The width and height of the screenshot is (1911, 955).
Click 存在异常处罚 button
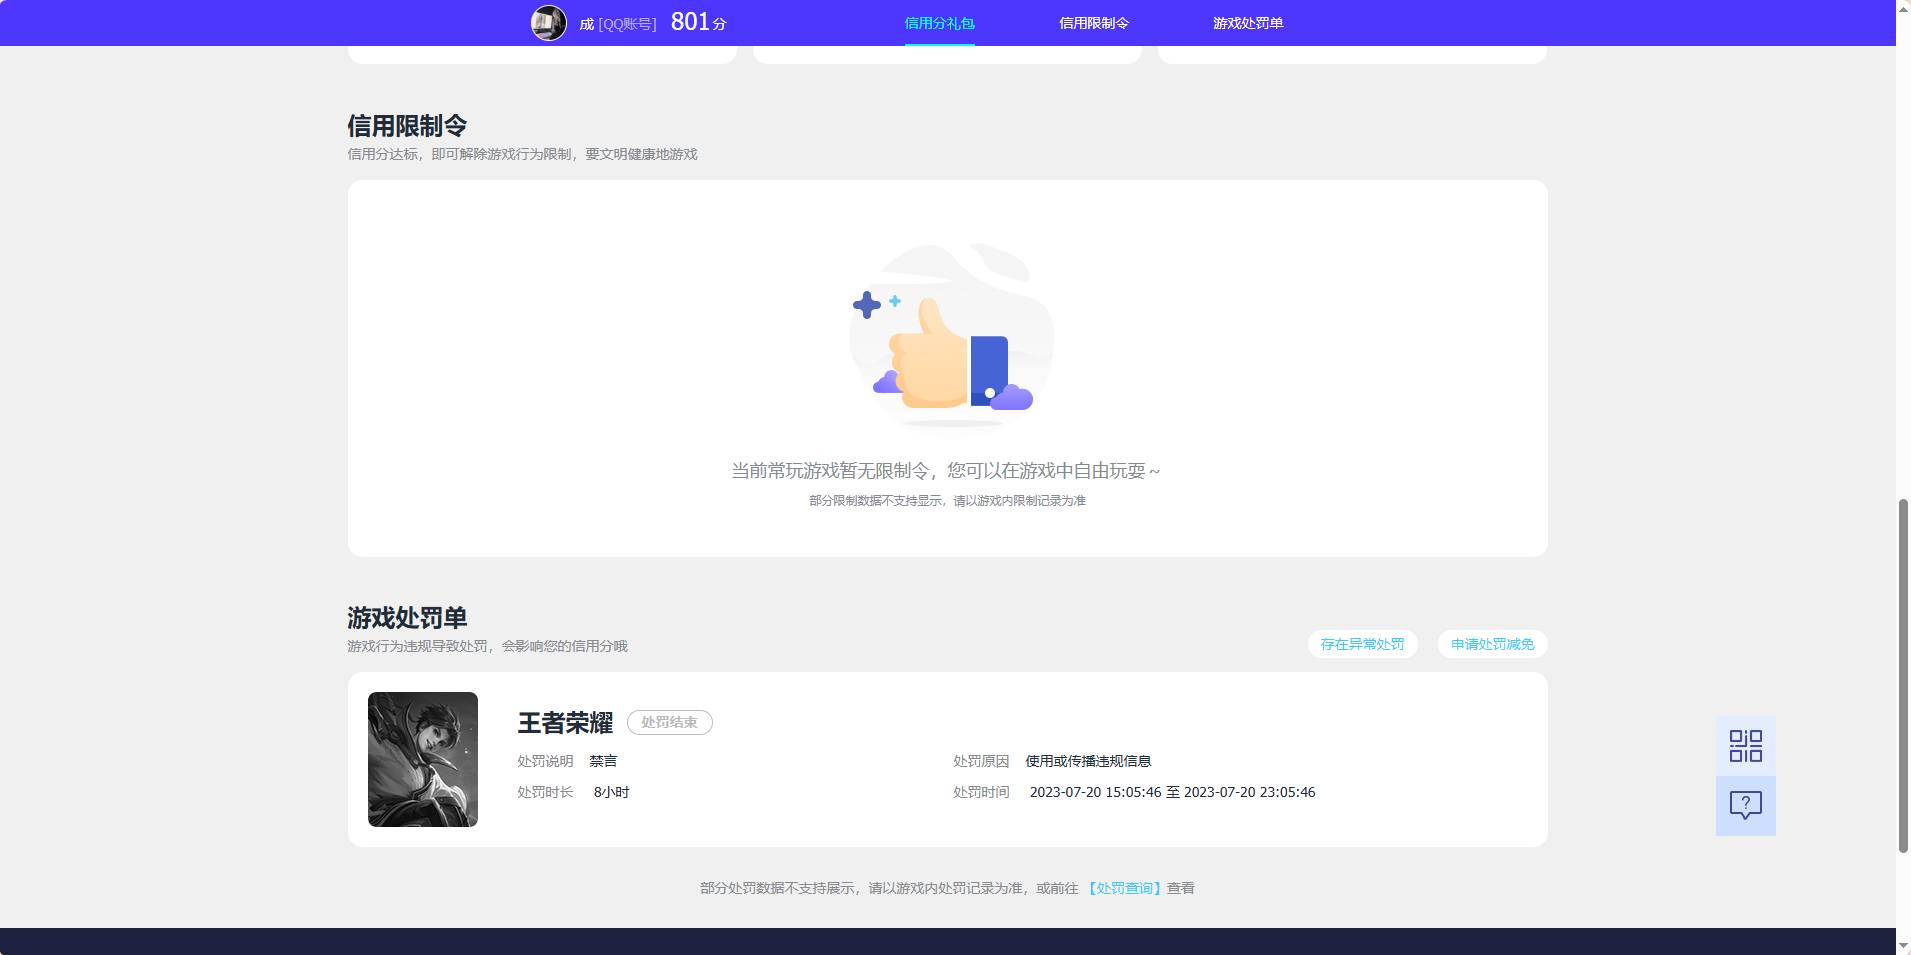[1362, 644]
